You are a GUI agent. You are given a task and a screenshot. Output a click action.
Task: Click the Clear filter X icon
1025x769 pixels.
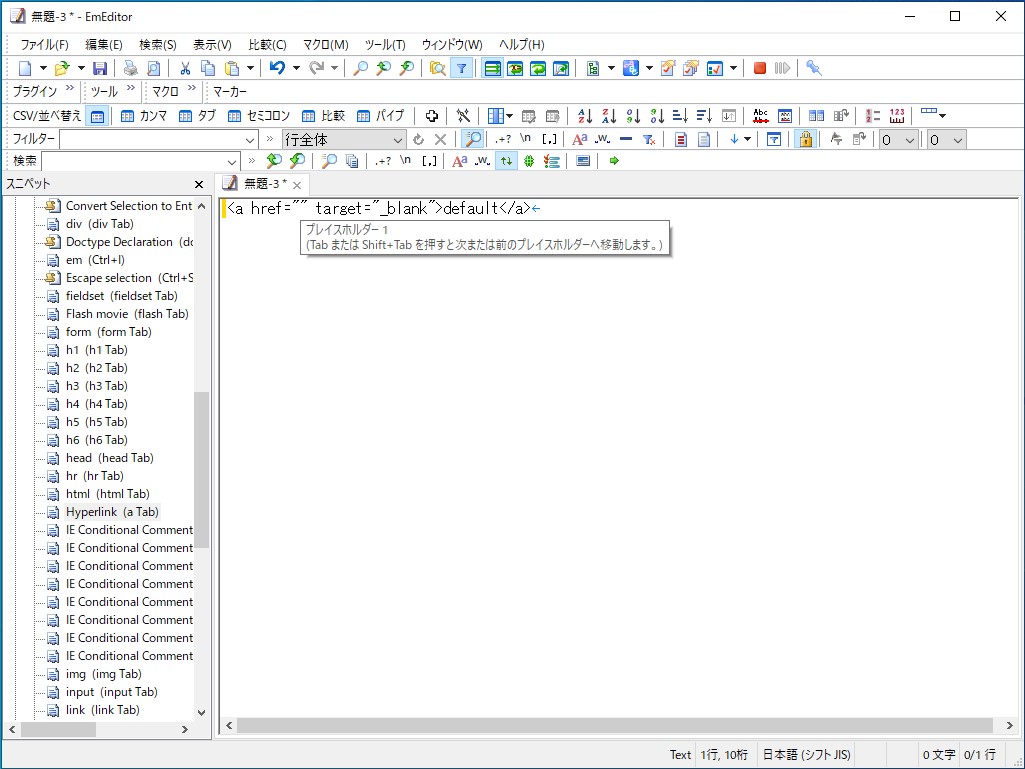tap(441, 139)
